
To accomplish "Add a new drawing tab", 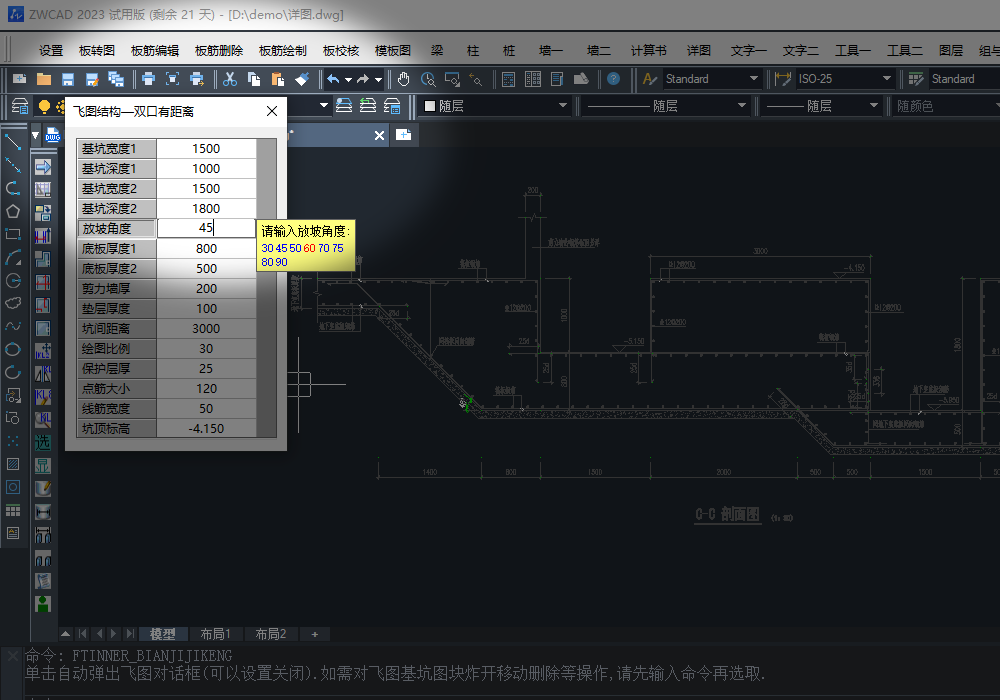I will [404, 135].
